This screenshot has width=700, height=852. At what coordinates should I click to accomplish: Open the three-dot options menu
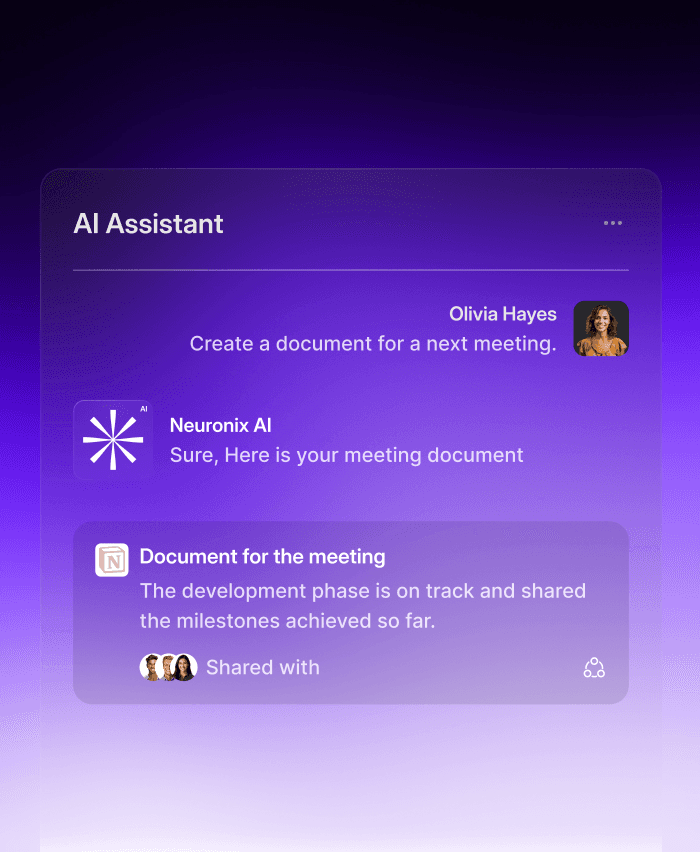(x=612, y=223)
